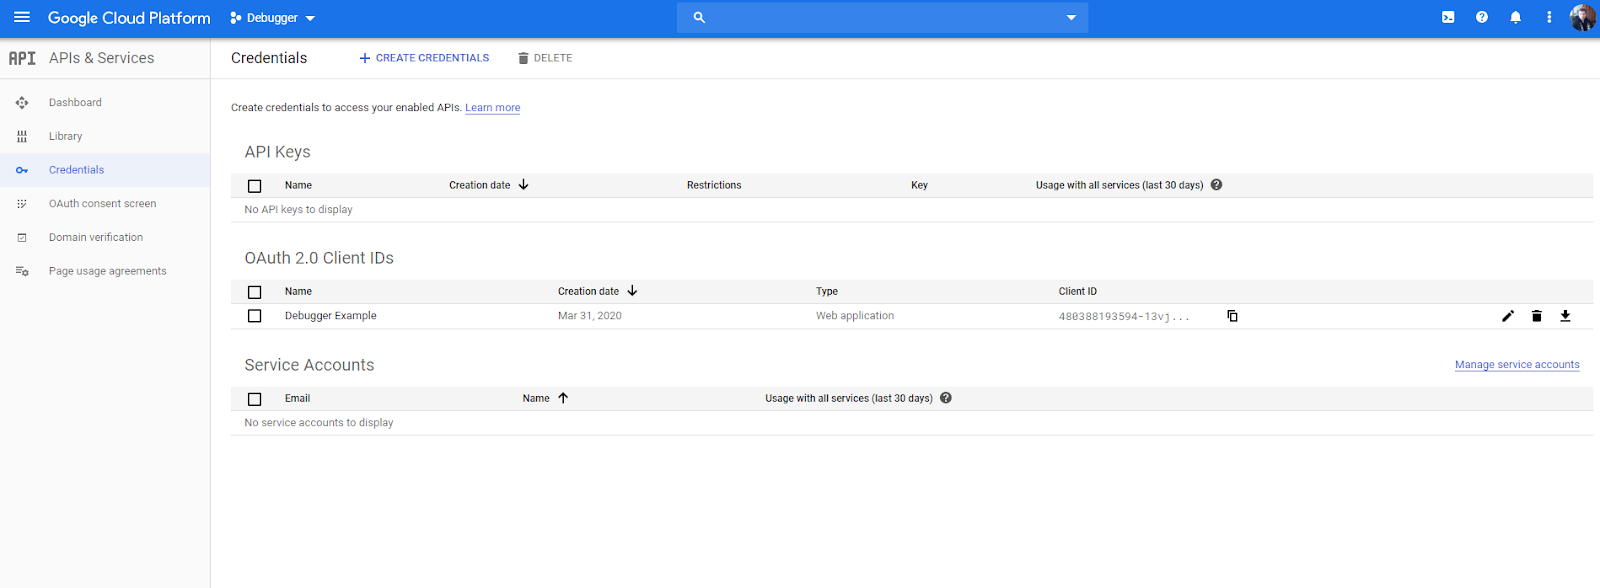This screenshot has width=1600, height=588.
Task: Click the No API keys to display text
Action: click(x=298, y=210)
